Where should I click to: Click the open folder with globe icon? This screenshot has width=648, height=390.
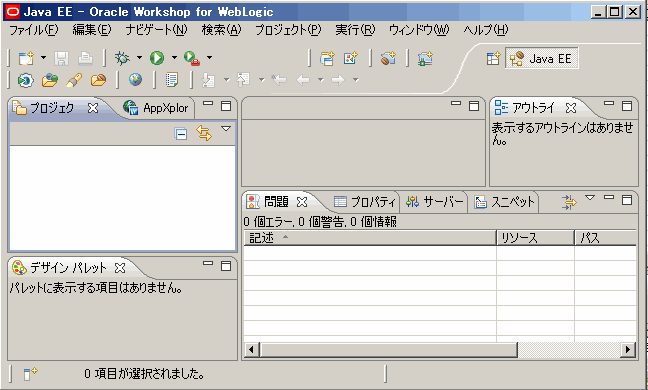coord(50,80)
